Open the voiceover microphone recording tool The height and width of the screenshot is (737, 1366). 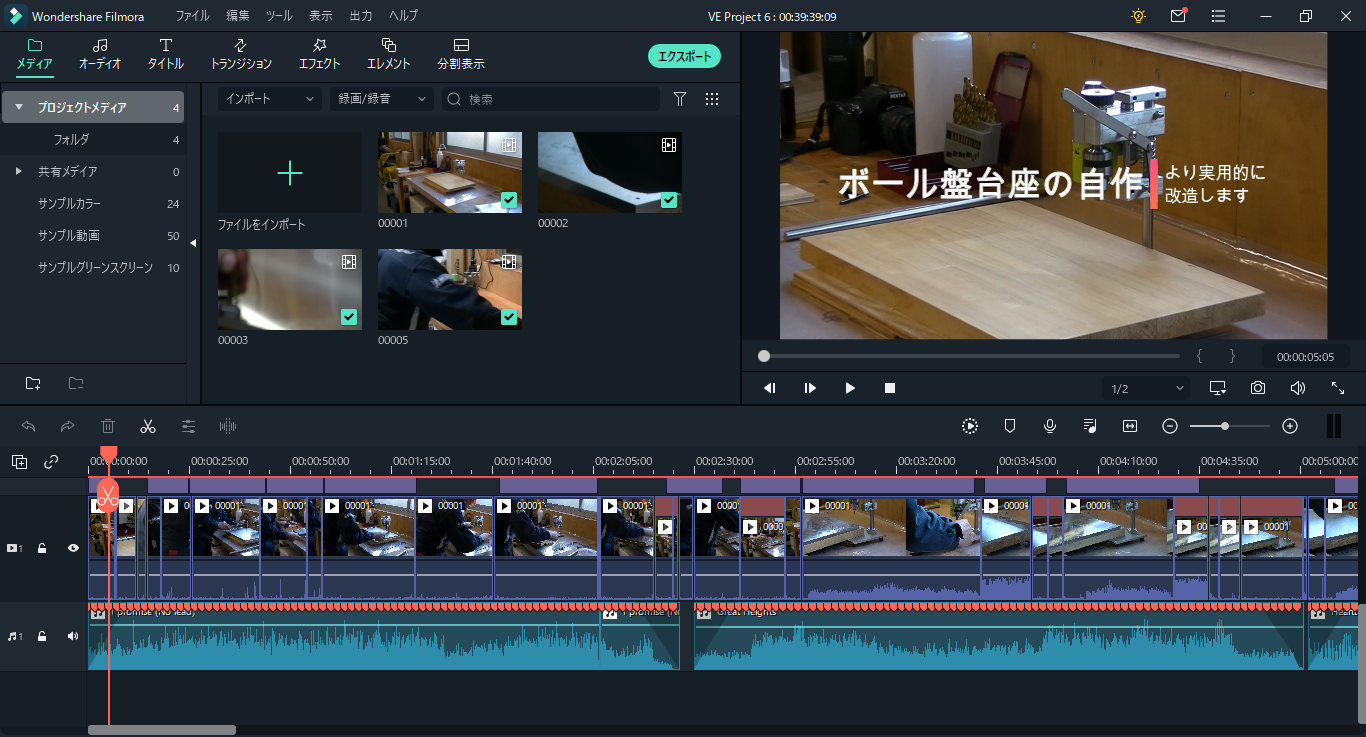click(1050, 426)
